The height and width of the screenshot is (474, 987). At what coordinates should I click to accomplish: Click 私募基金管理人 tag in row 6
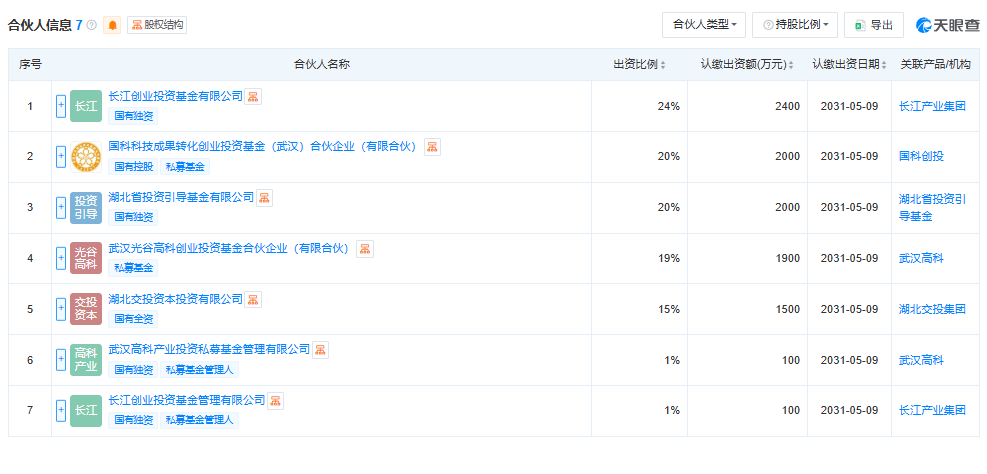coord(200,370)
